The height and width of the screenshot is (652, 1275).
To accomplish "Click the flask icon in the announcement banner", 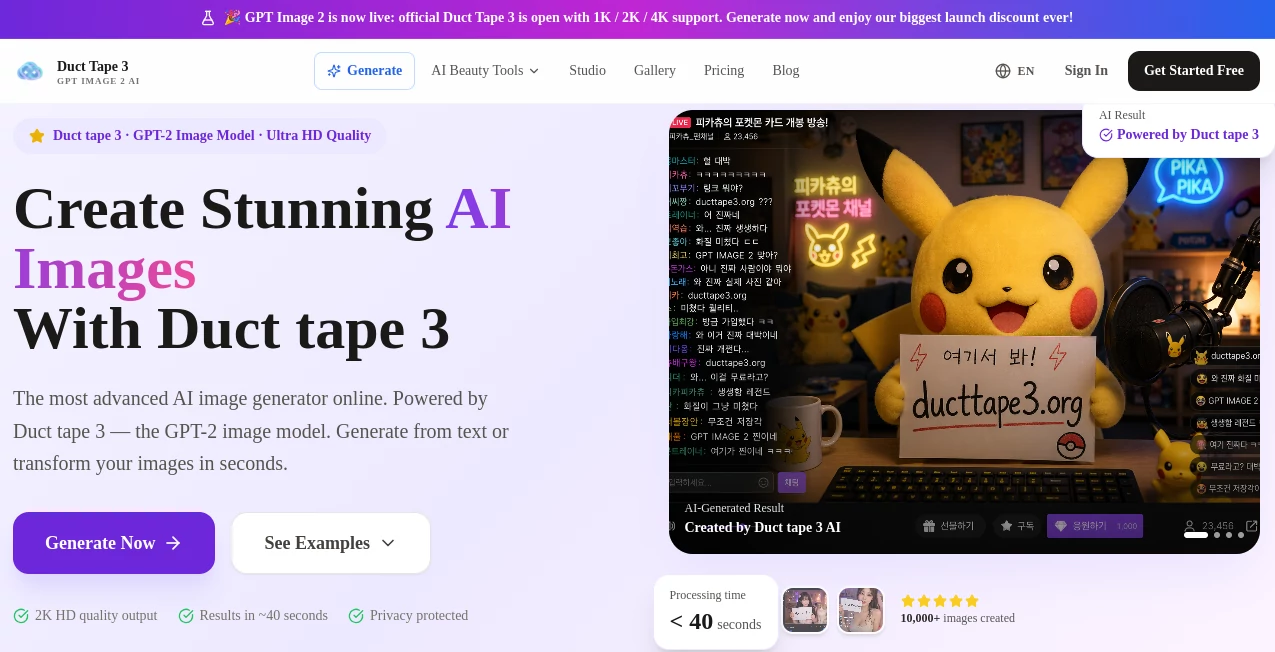I will (208, 18).
